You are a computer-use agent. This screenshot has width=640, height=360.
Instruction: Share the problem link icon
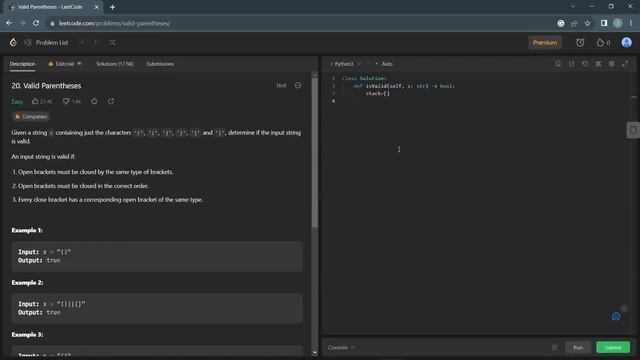pos(111,101)
